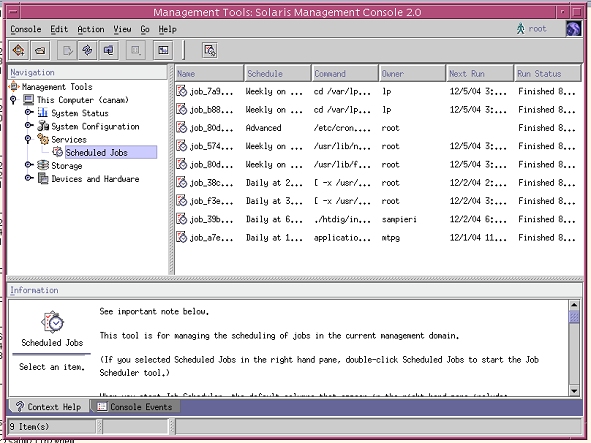Click the job_39b row icon
The image size is (591, 443).
182,219
